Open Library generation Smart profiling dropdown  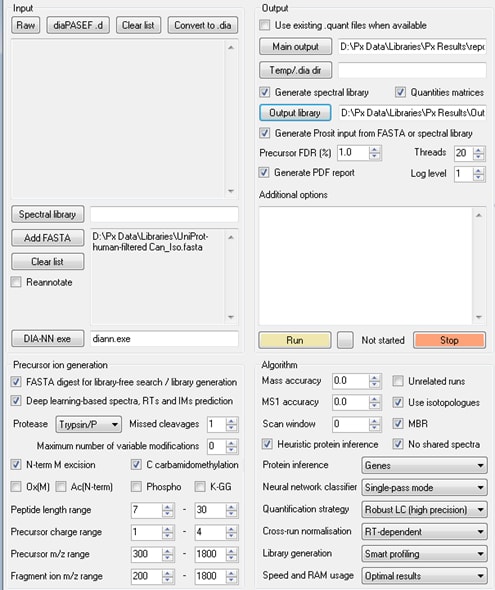point(424,554)
